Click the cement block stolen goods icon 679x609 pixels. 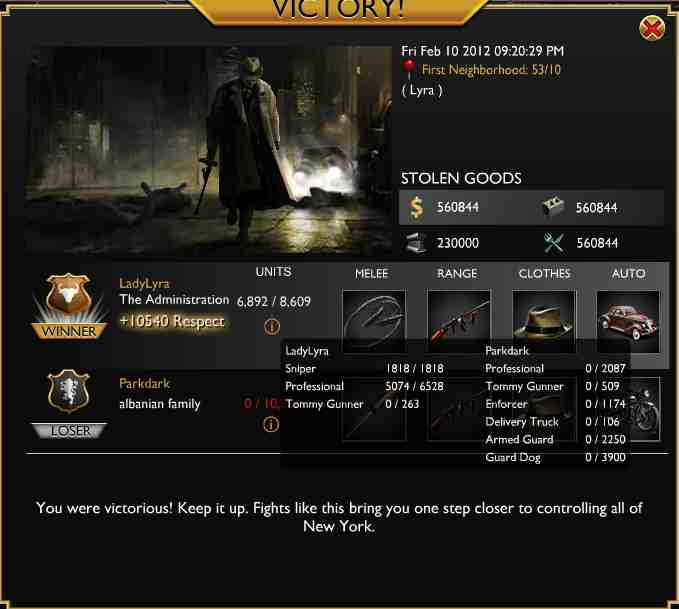coord(553,207)
